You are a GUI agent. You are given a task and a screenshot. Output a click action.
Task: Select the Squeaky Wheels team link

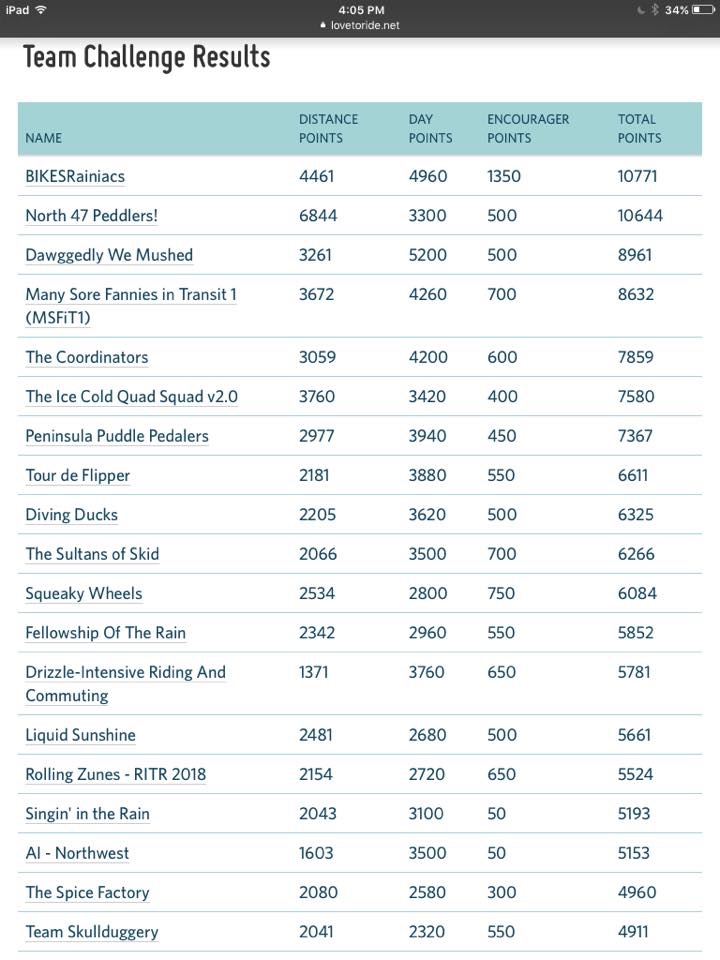(x=84, y=593)
